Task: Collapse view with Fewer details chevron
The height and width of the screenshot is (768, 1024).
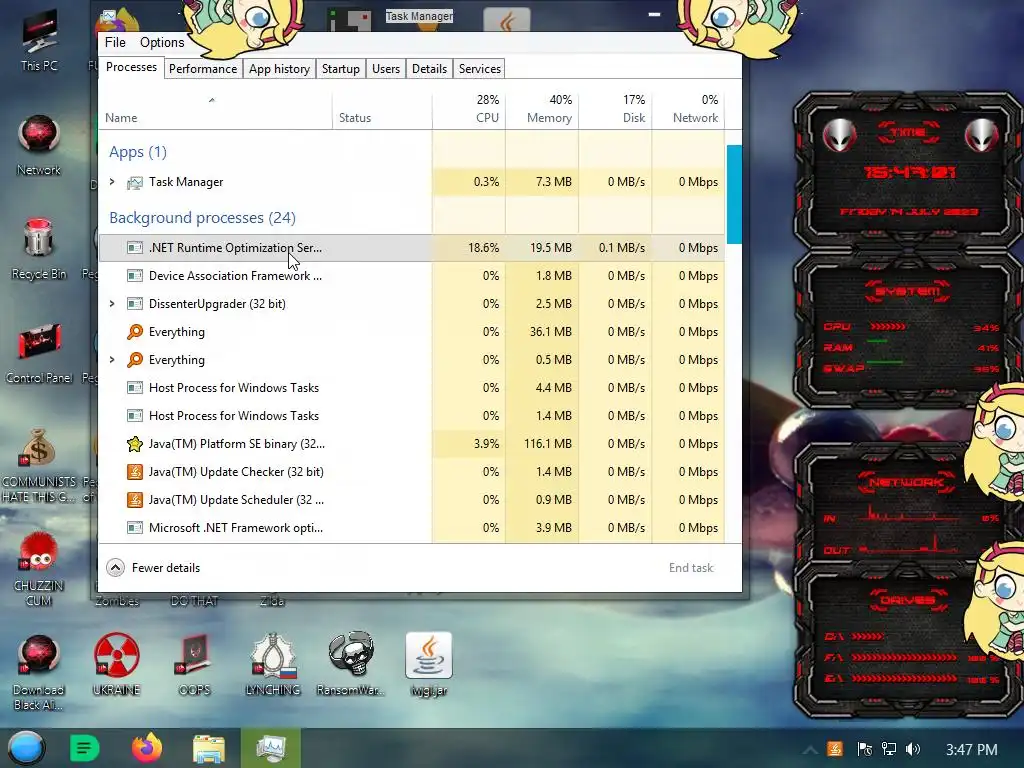Action: click(x=116, y=568)
